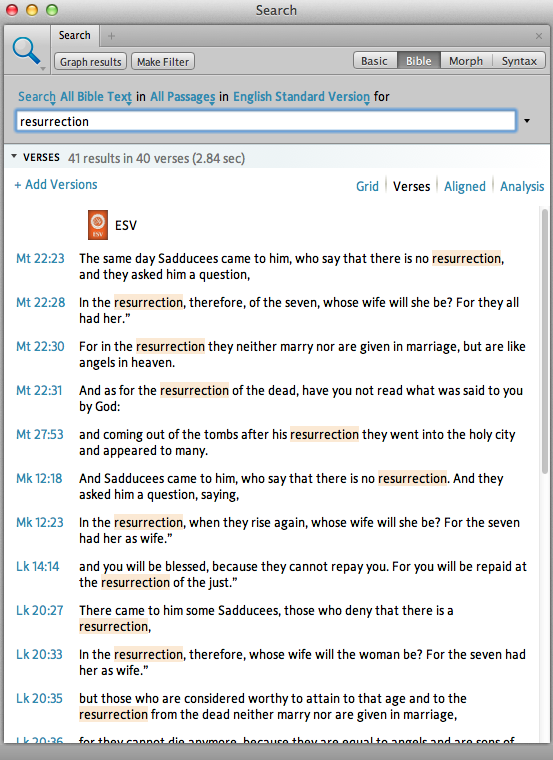This screenshot has height=760, width=553.
Task: Open the Lk 20:27 verse reference
Action: pos(40,610)
